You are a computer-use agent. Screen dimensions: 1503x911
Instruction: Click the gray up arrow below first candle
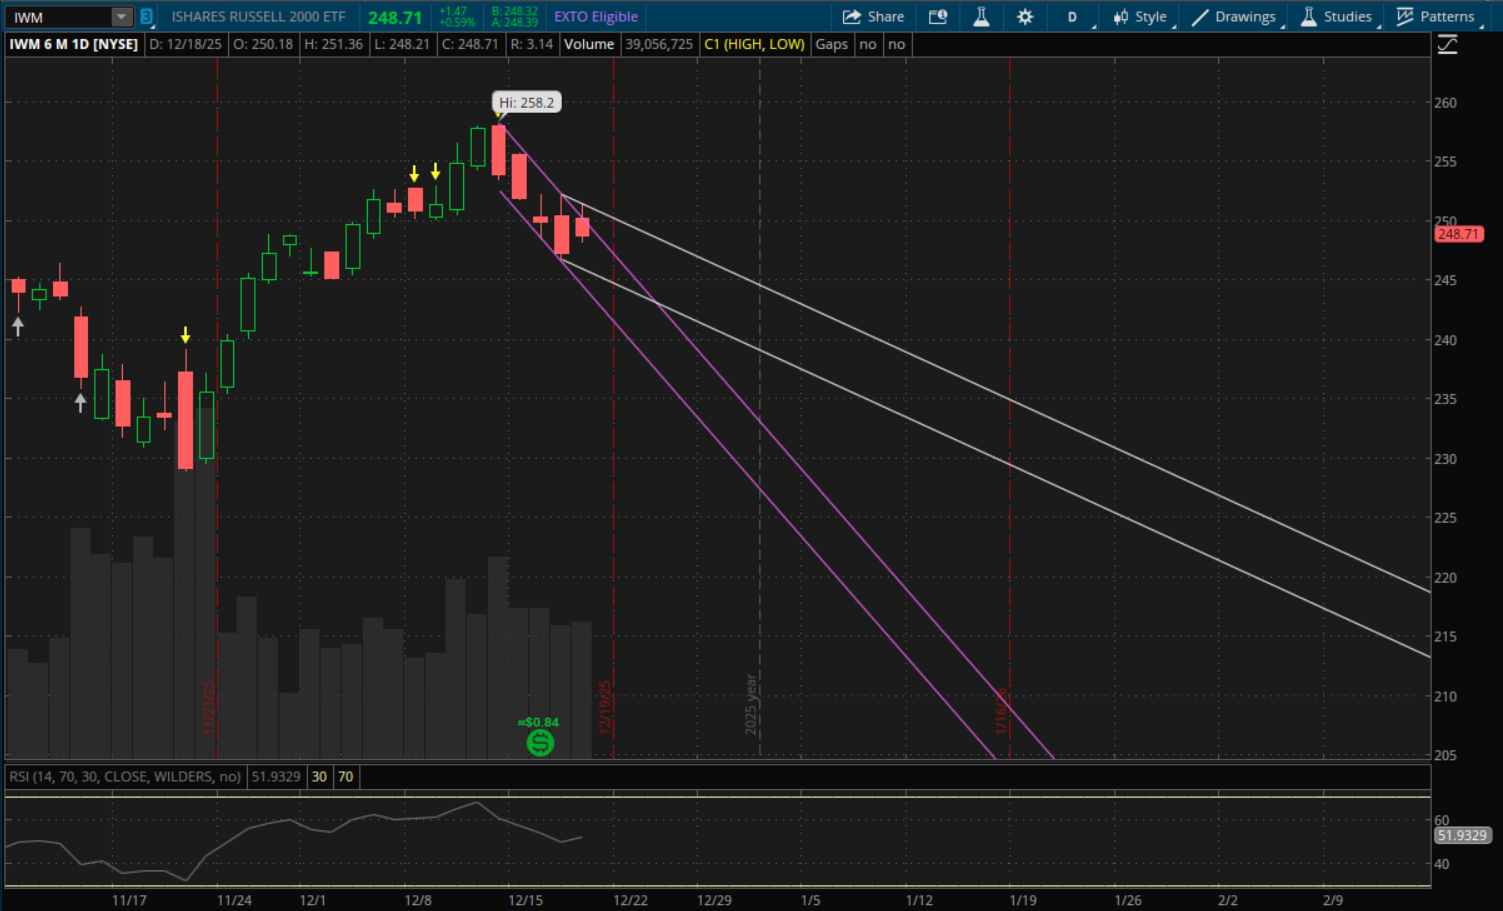[18, 326]
